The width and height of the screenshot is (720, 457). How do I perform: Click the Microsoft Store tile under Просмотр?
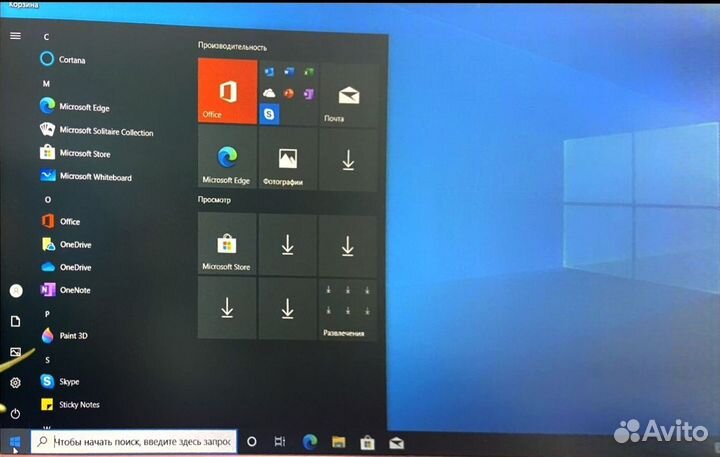(227, 245)
